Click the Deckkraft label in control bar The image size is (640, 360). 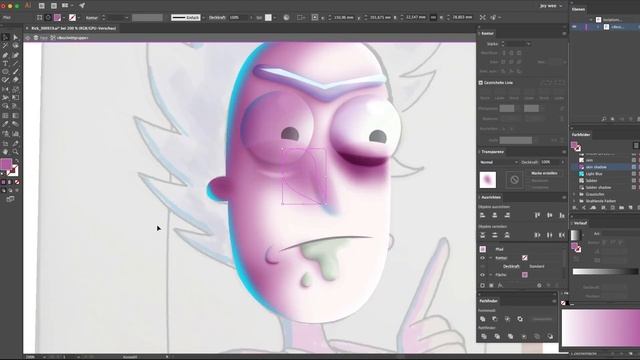pyautogui.click(x=218, y=18)
